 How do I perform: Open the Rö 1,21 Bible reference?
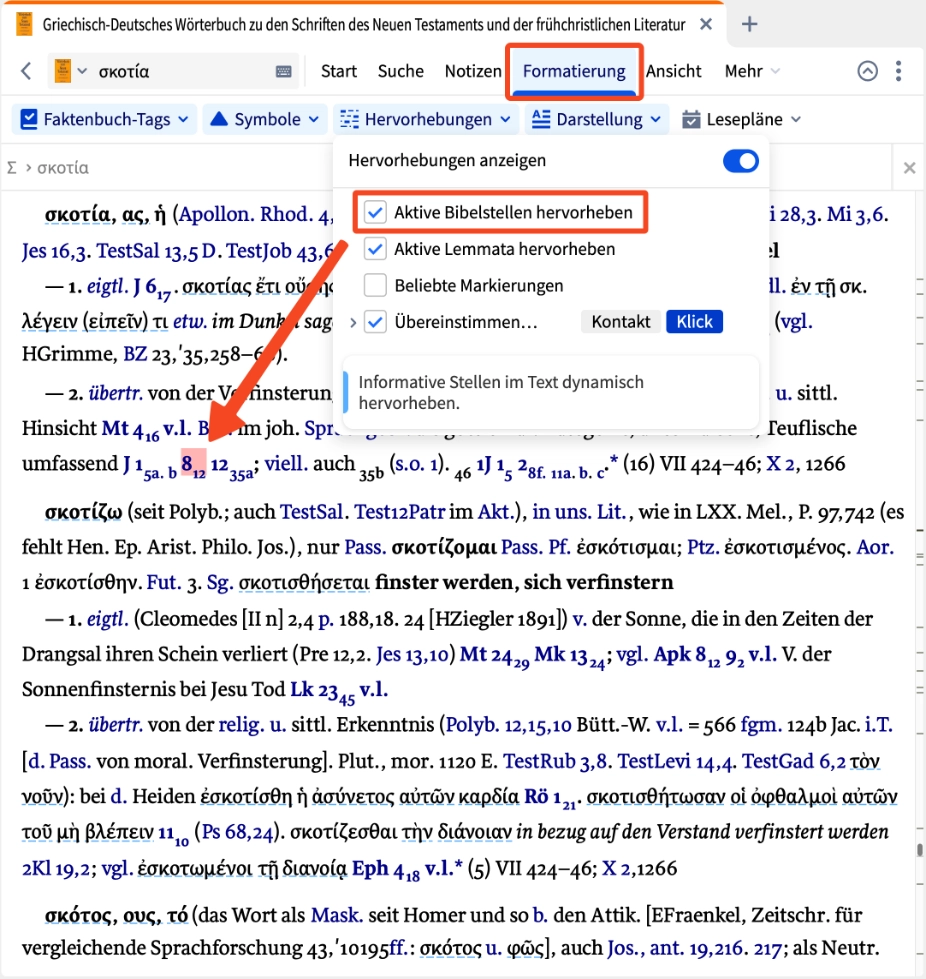(549, 798)
